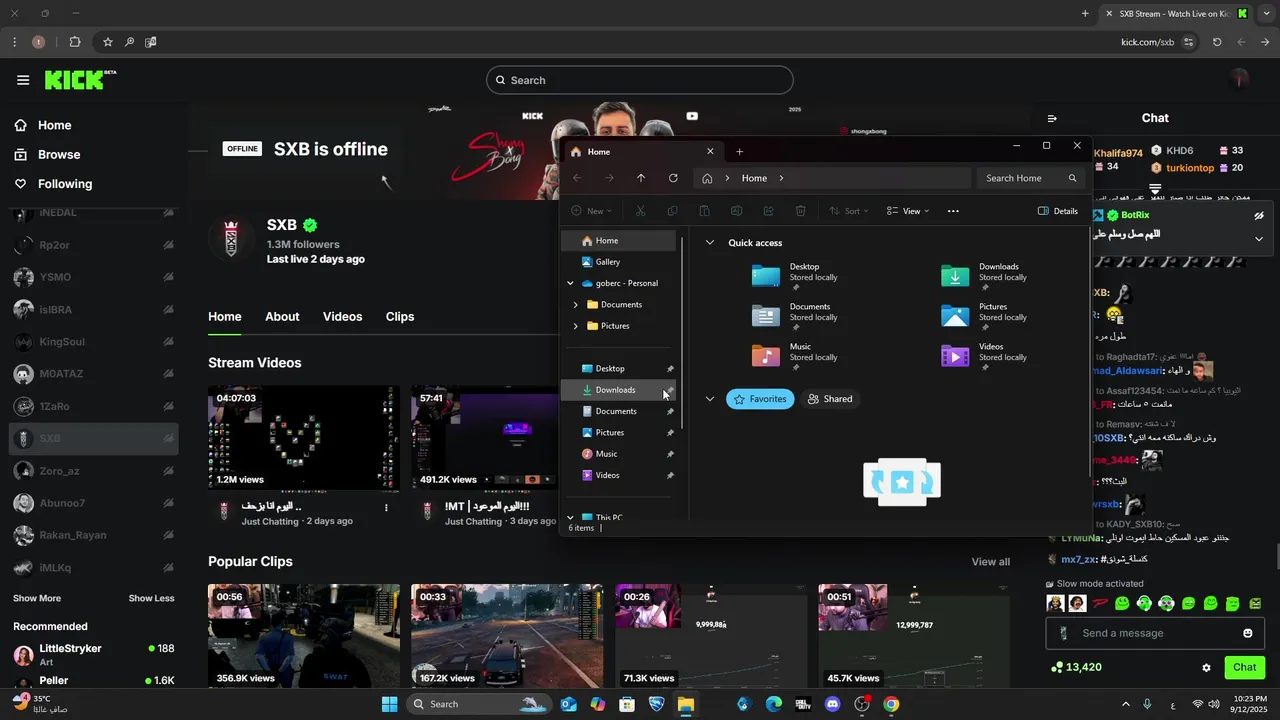Expand the chevron after Home breadcrumb

781,178
